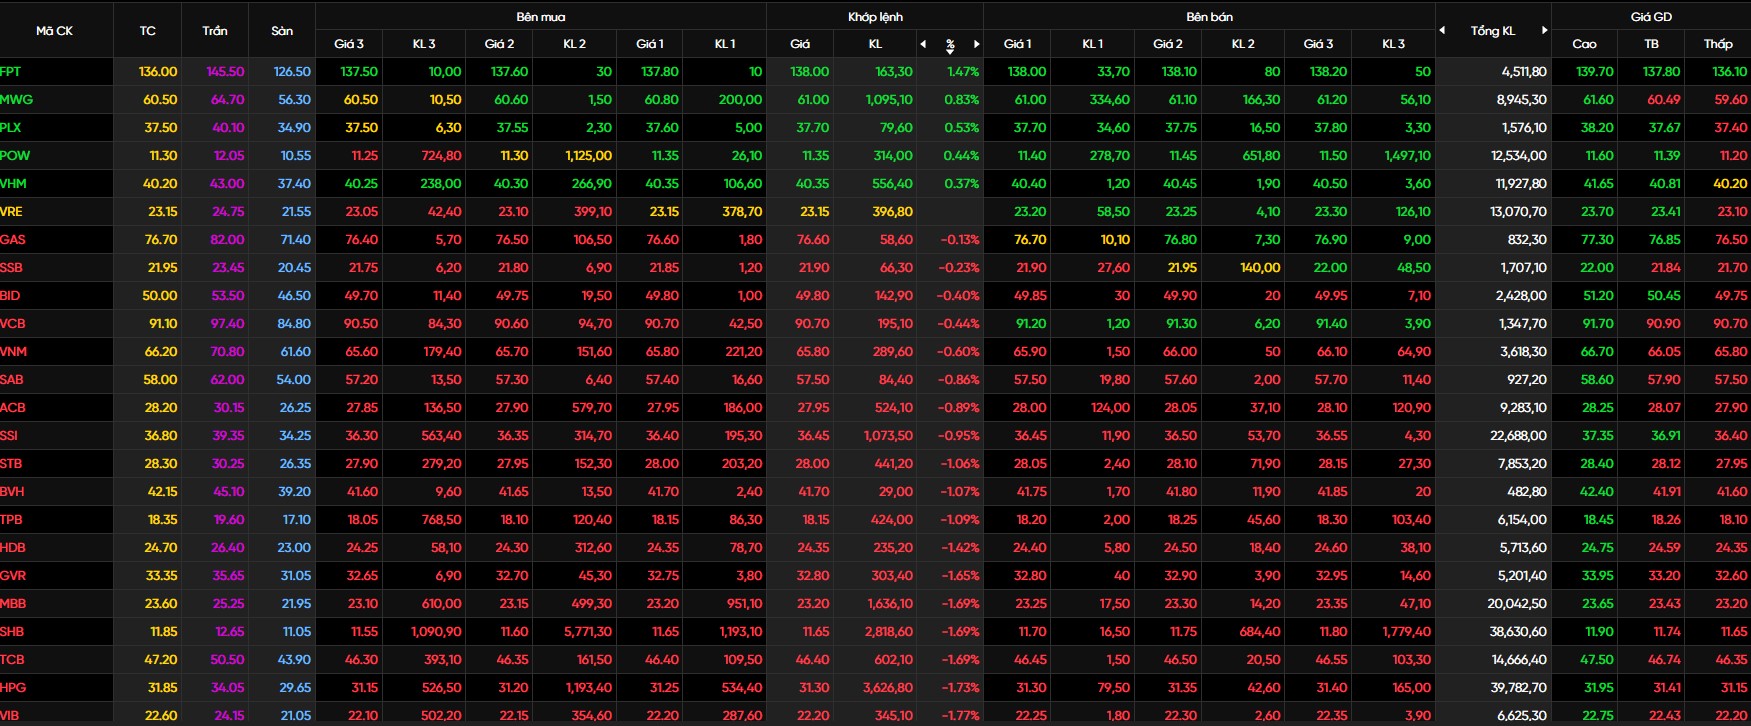Click the Khớp lệnh group header
Screen dimensions: 1751x726
tap(875, 17)
